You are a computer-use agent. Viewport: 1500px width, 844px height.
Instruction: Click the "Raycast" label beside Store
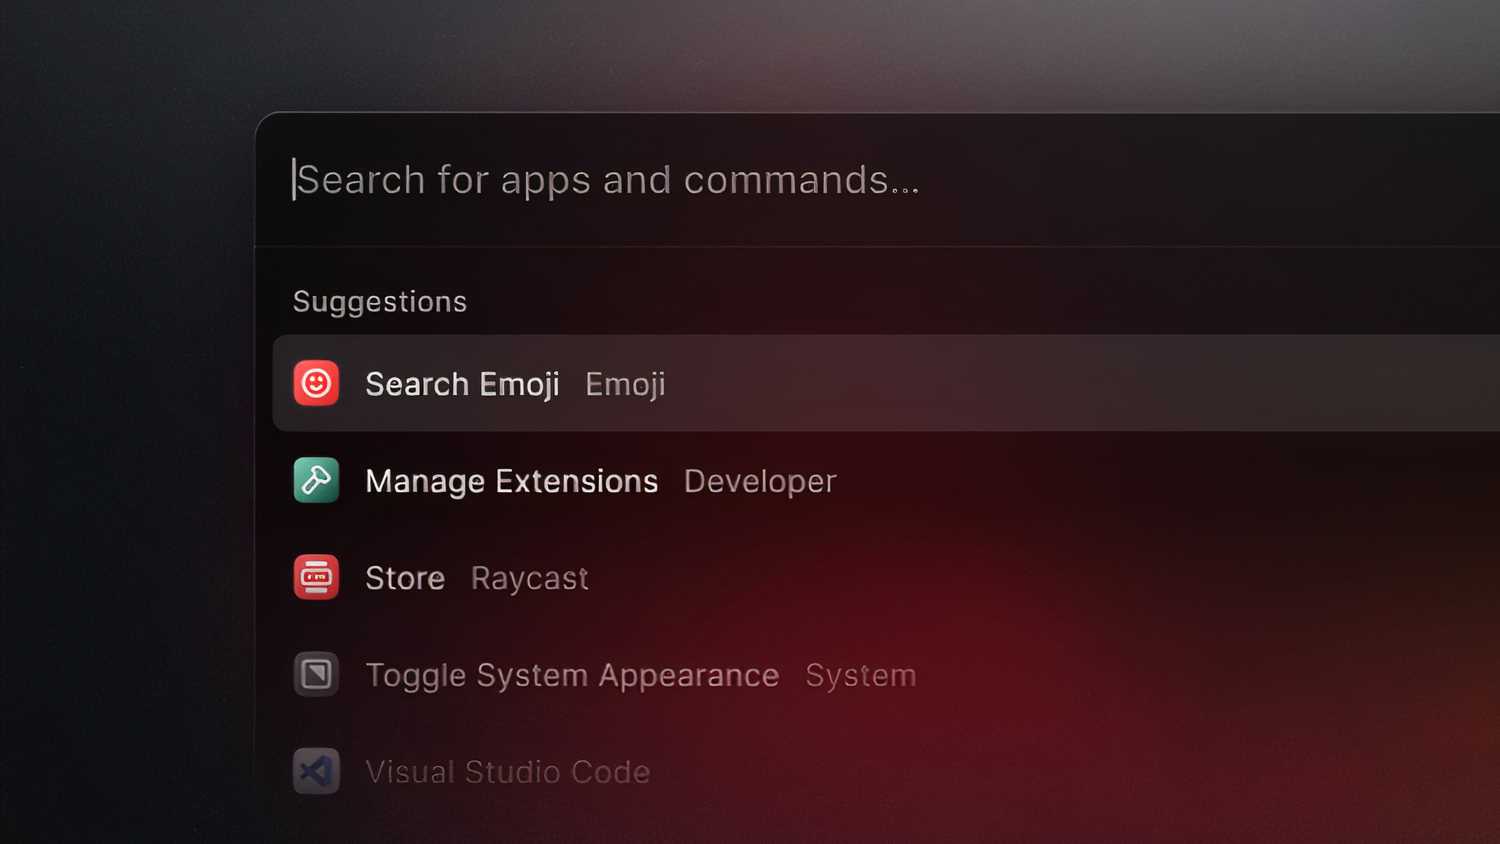tap(529, 577)
